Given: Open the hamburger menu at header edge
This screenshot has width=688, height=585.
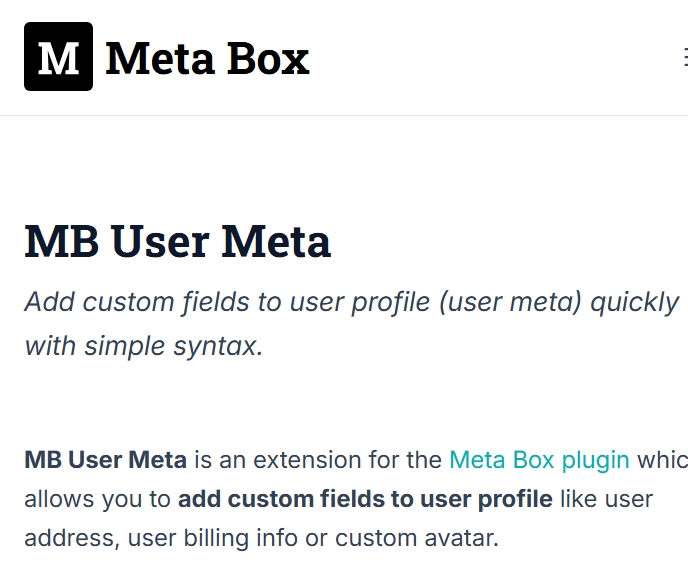Looking at the screenshot, I should tap(685, 57).
